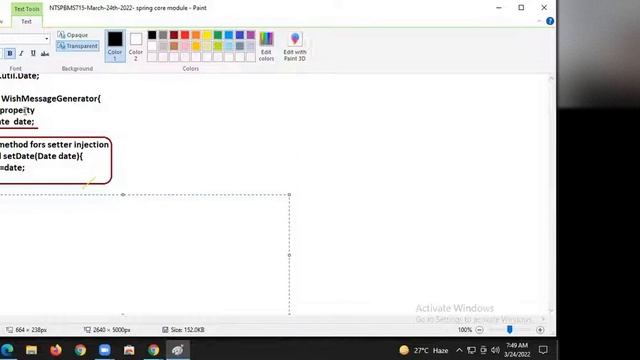Image resolution: width=640 pixels, height=360 pixels.
Task: Open File Explorer from the taskbar
Action: [x=31, y=350]
